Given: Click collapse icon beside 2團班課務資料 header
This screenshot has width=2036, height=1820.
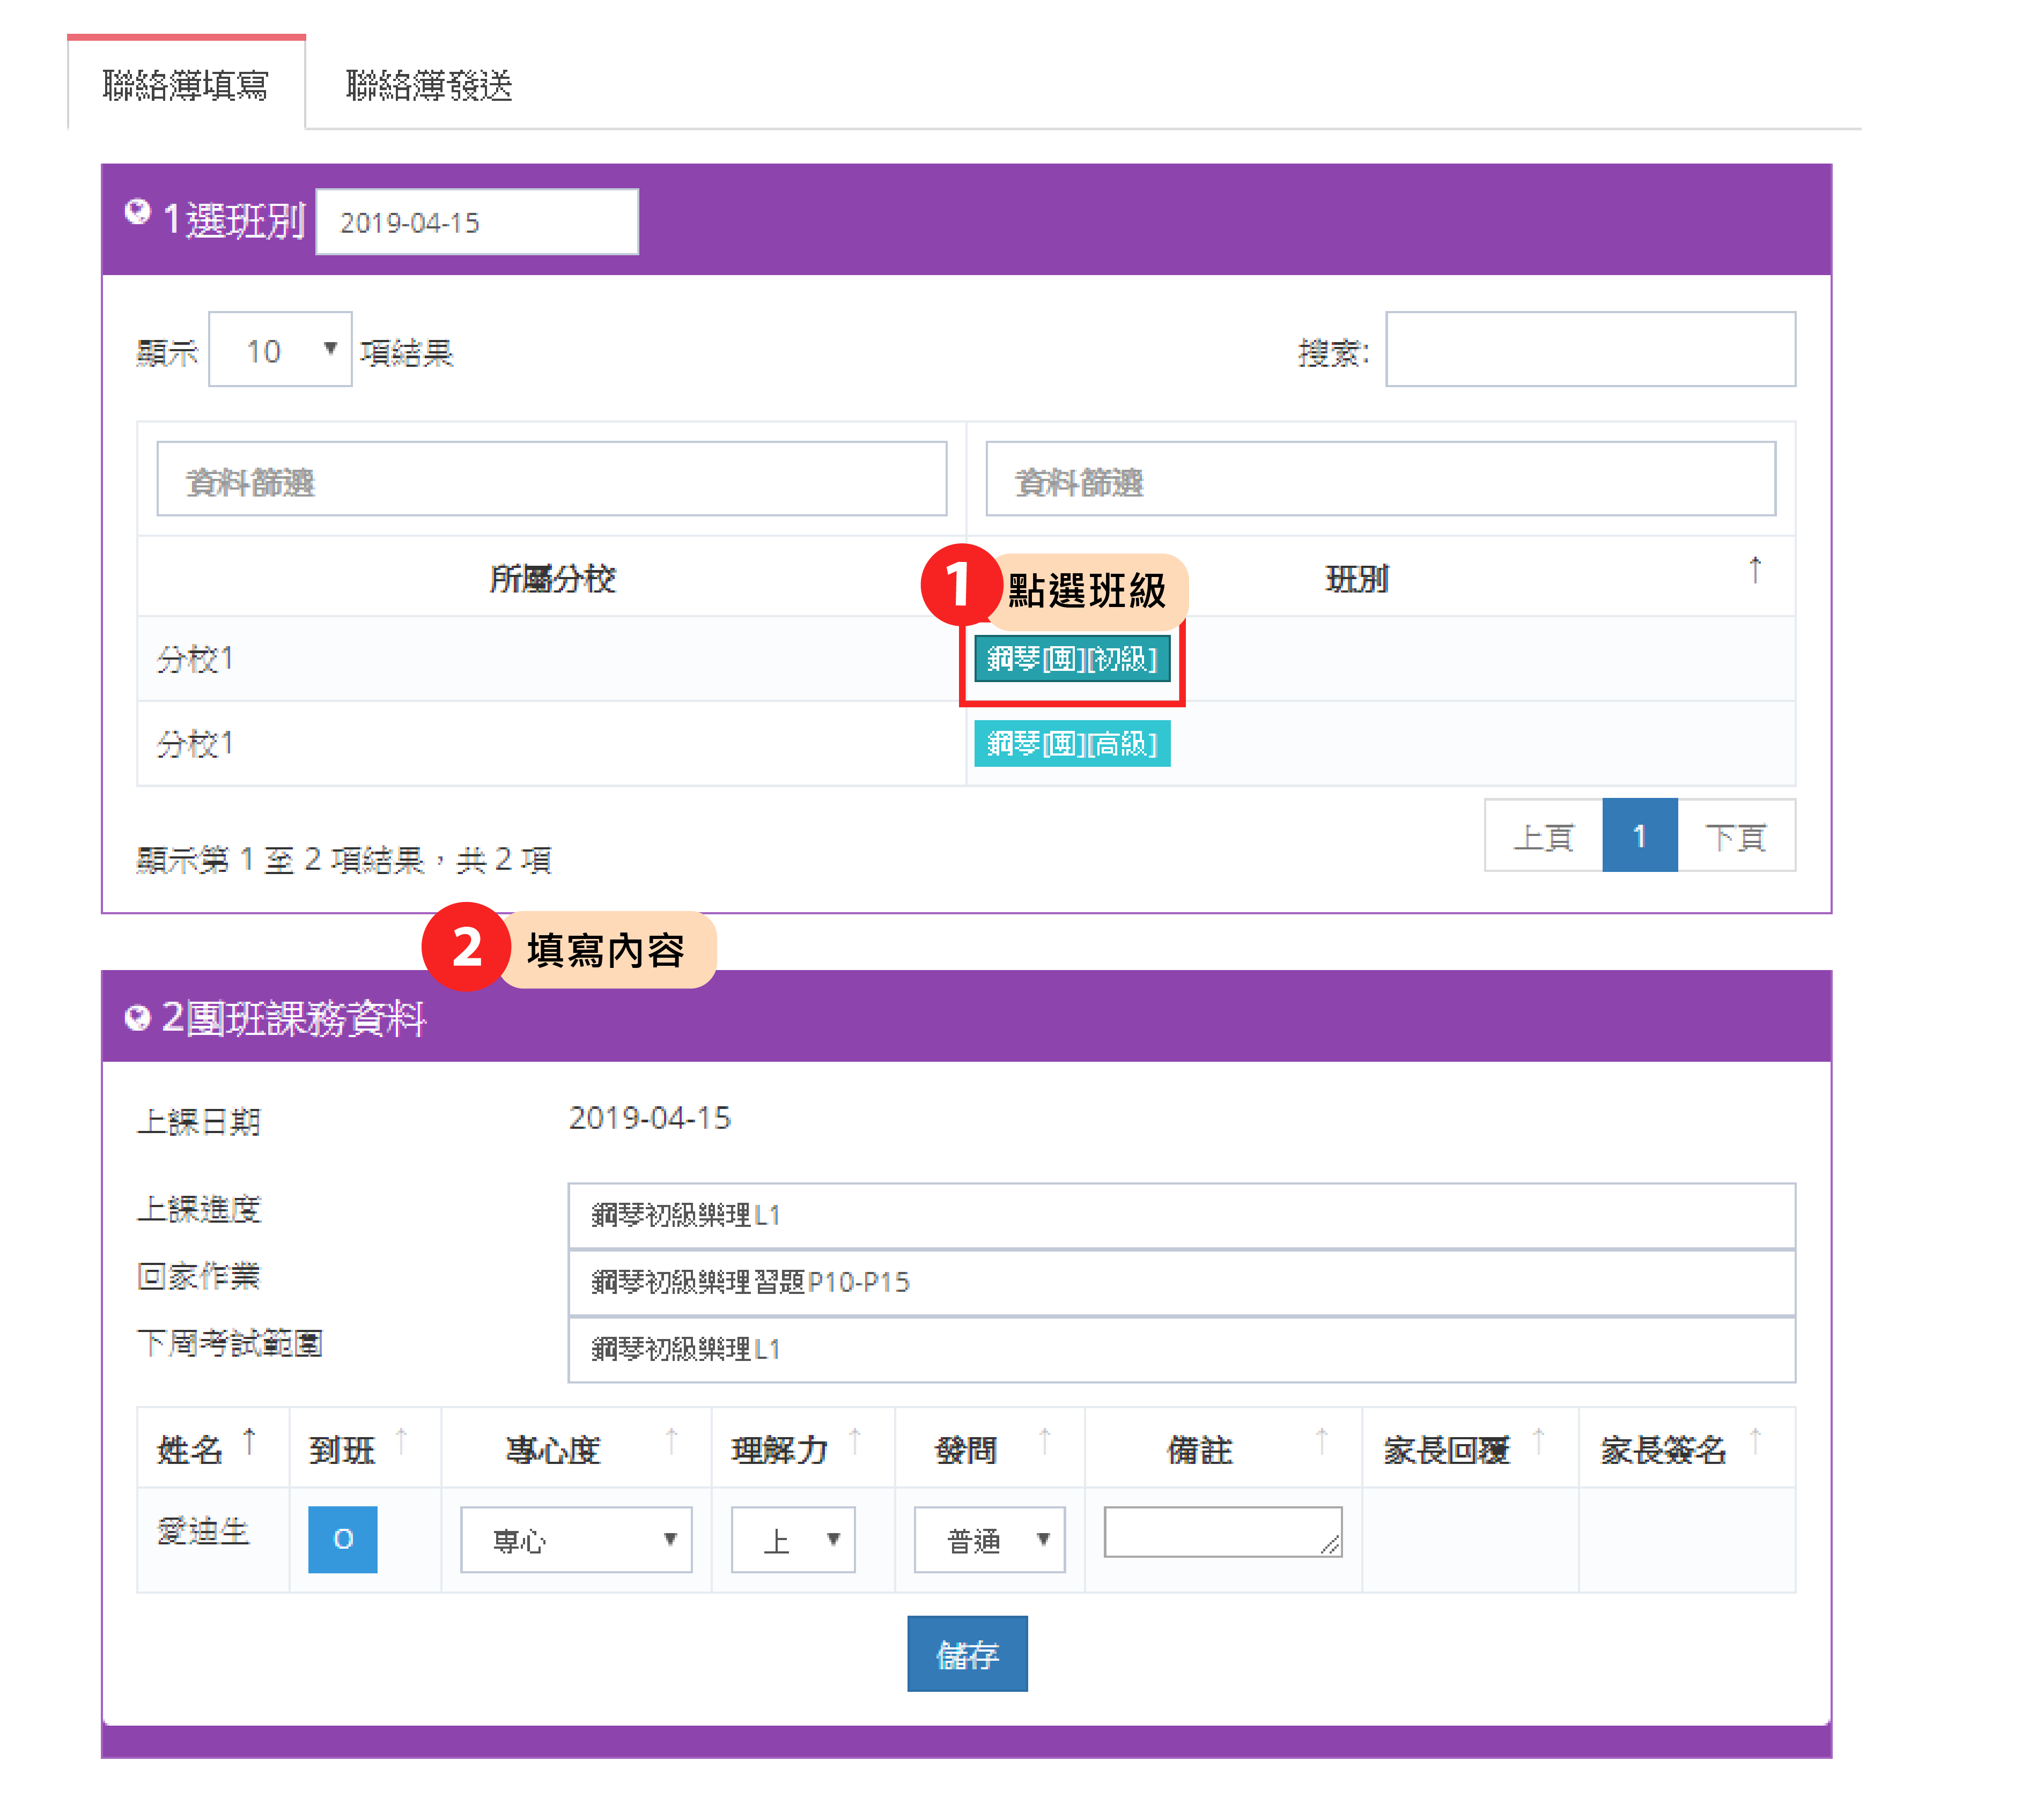Looking at the screenshot, I should [137, 1018].
